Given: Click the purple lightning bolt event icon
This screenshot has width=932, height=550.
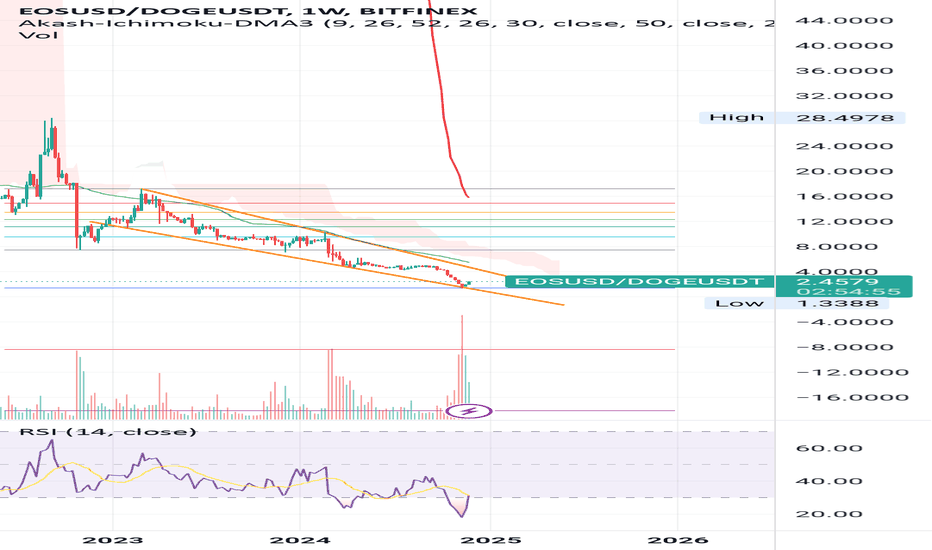Looking at the screenshot, I should 469,411.
